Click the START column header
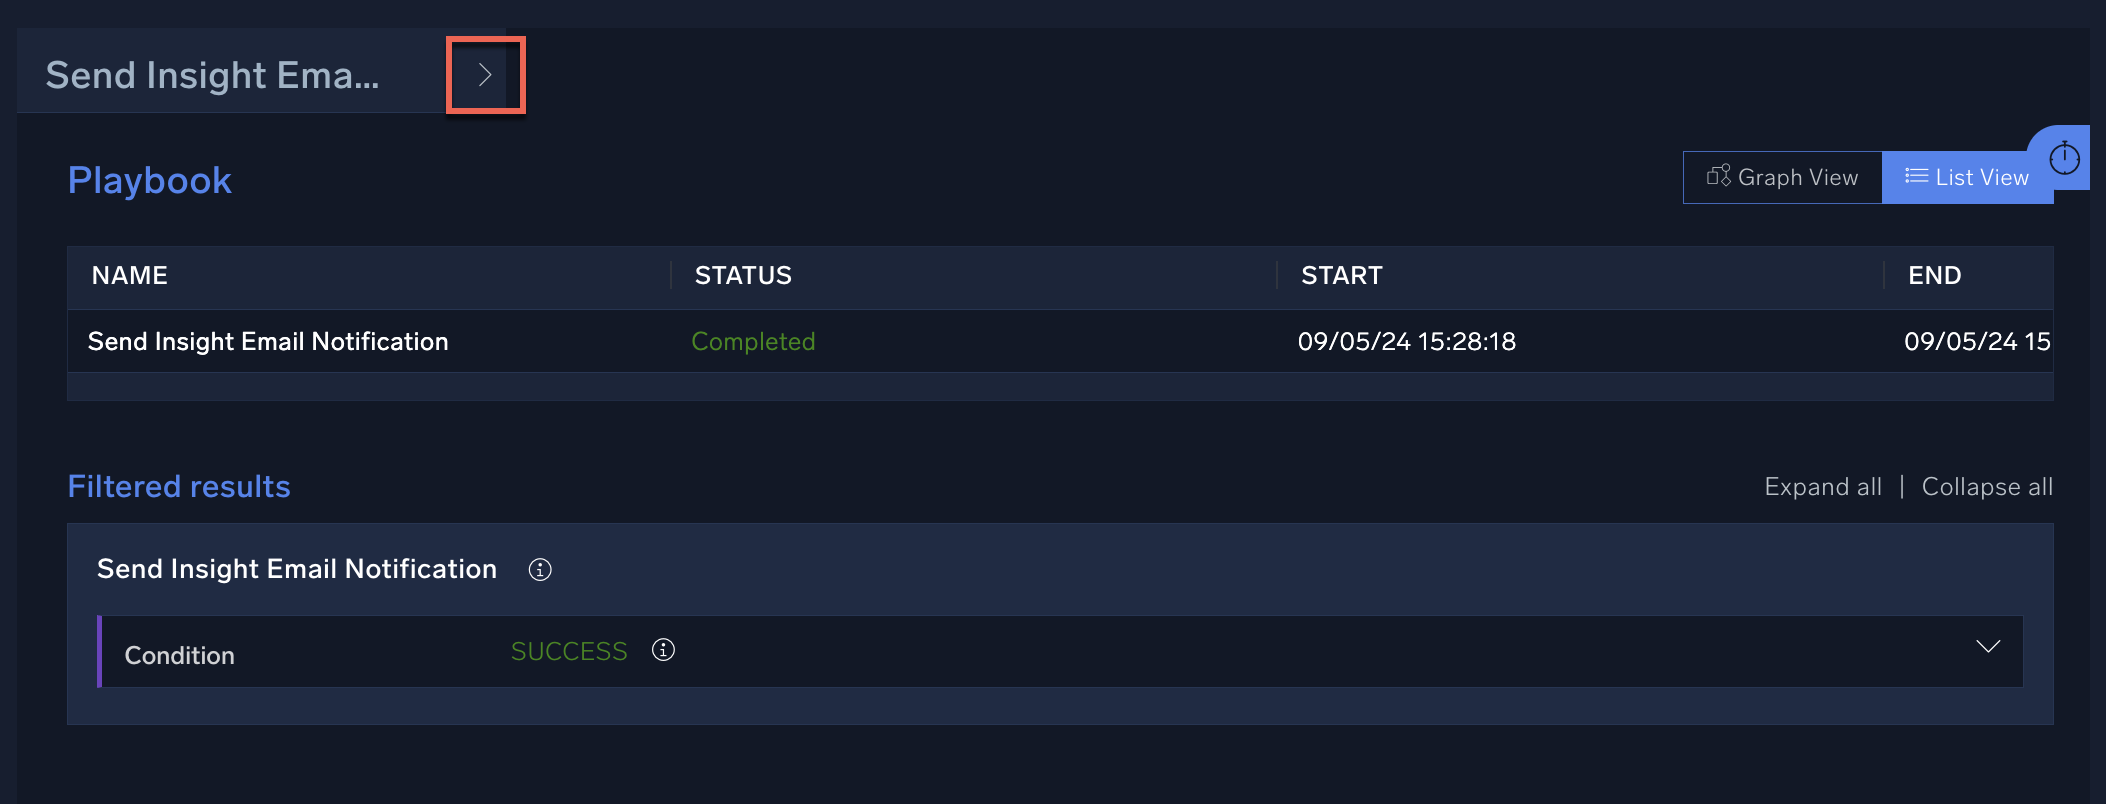This screenshot has height=804, width=2106. point(1341,276)
